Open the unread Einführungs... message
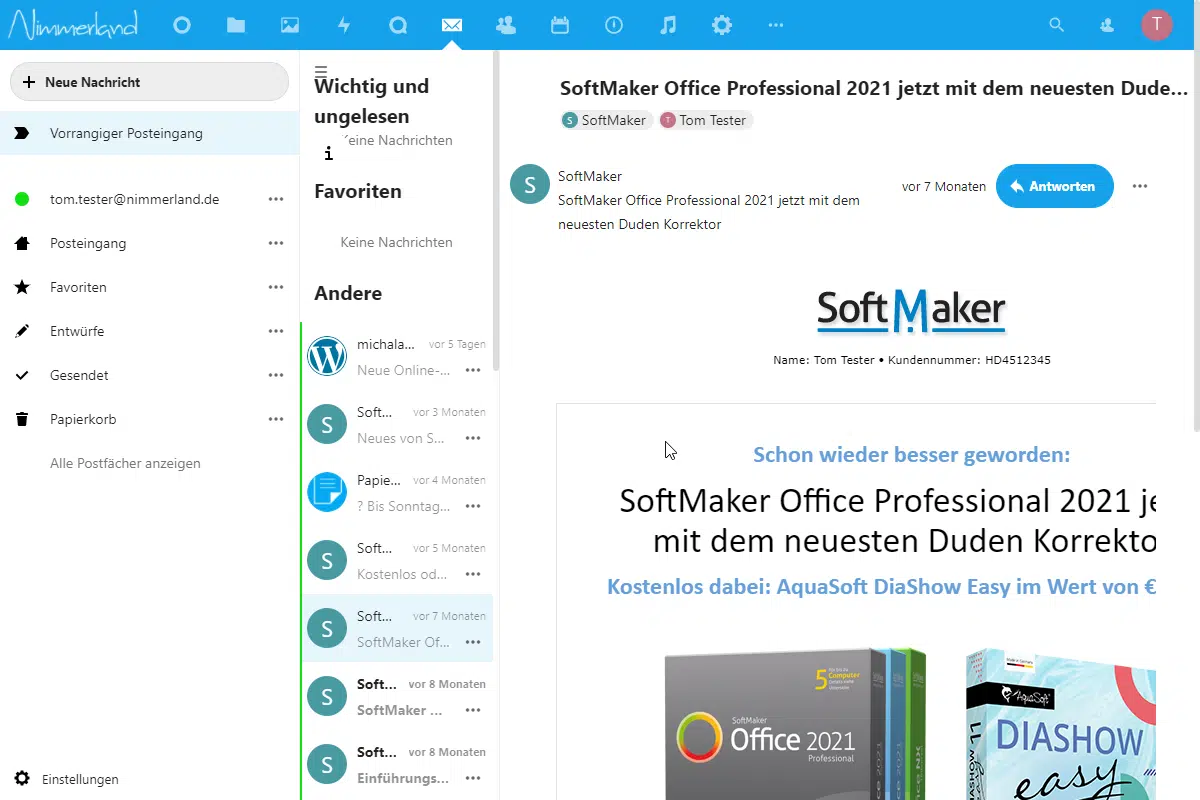The image size is (1200, 800). (x=397, y=764)
